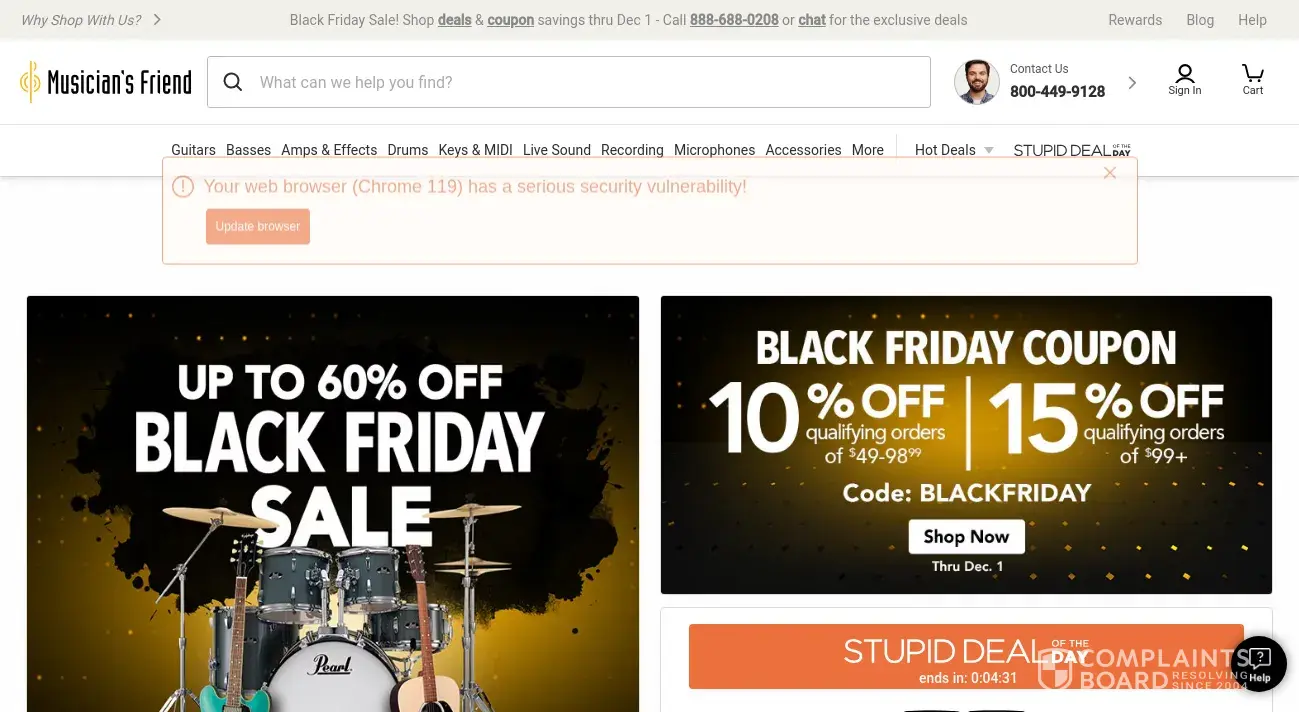
Task: Open the Help chat bubble widget
Action: [1258, 663]
